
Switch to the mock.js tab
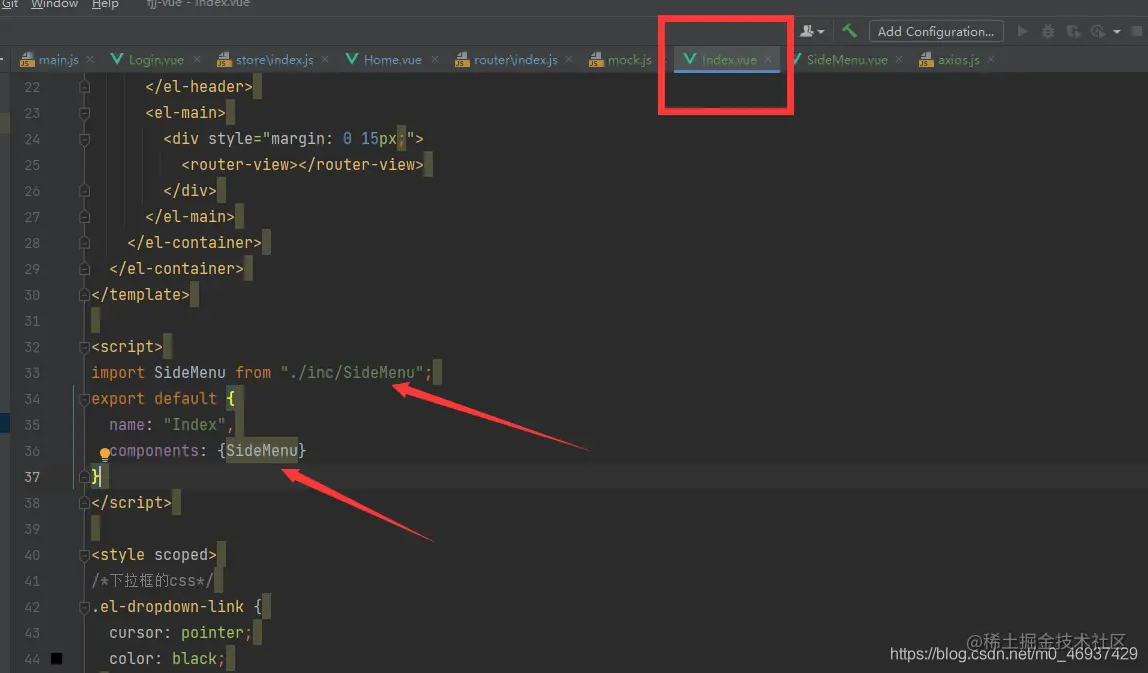(x=629, y=60)
